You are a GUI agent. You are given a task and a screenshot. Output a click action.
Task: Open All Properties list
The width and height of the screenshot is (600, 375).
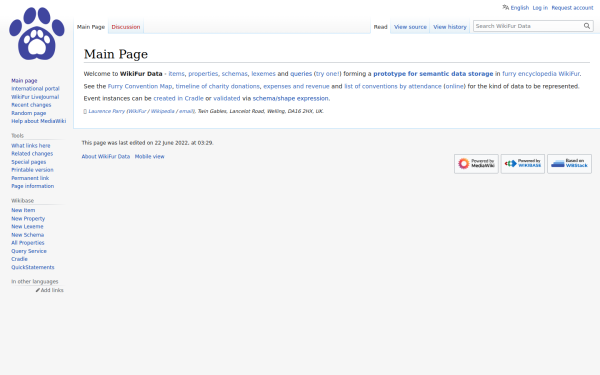(x=28, y=243)
